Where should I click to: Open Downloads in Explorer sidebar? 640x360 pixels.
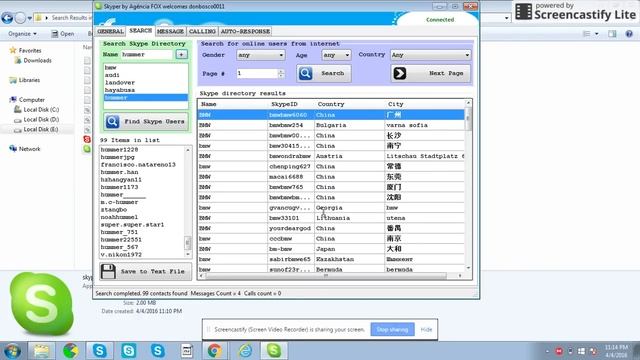[33, 60]
